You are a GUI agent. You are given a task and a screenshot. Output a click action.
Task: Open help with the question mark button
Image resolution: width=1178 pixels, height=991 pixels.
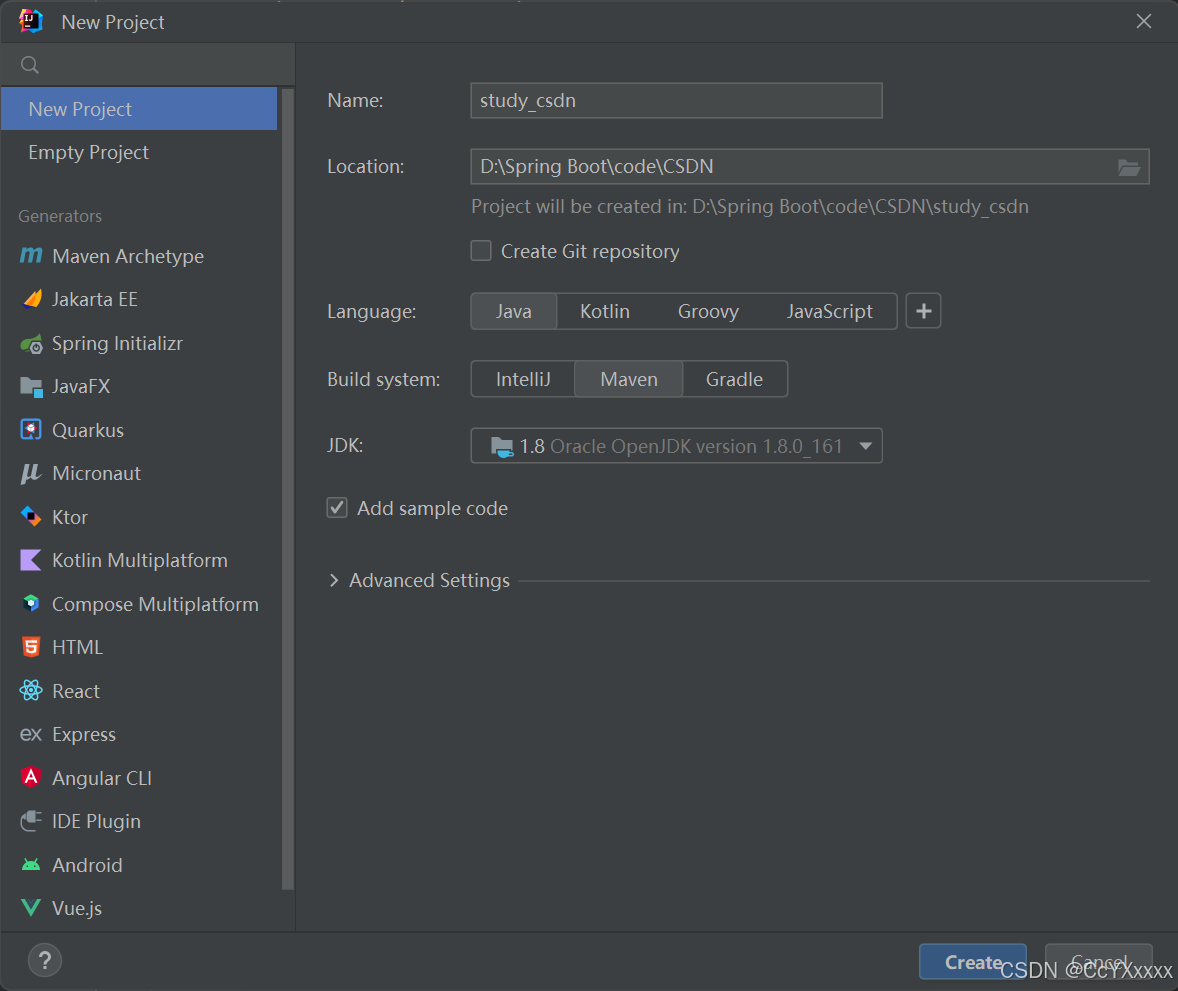tap(44, 960)
